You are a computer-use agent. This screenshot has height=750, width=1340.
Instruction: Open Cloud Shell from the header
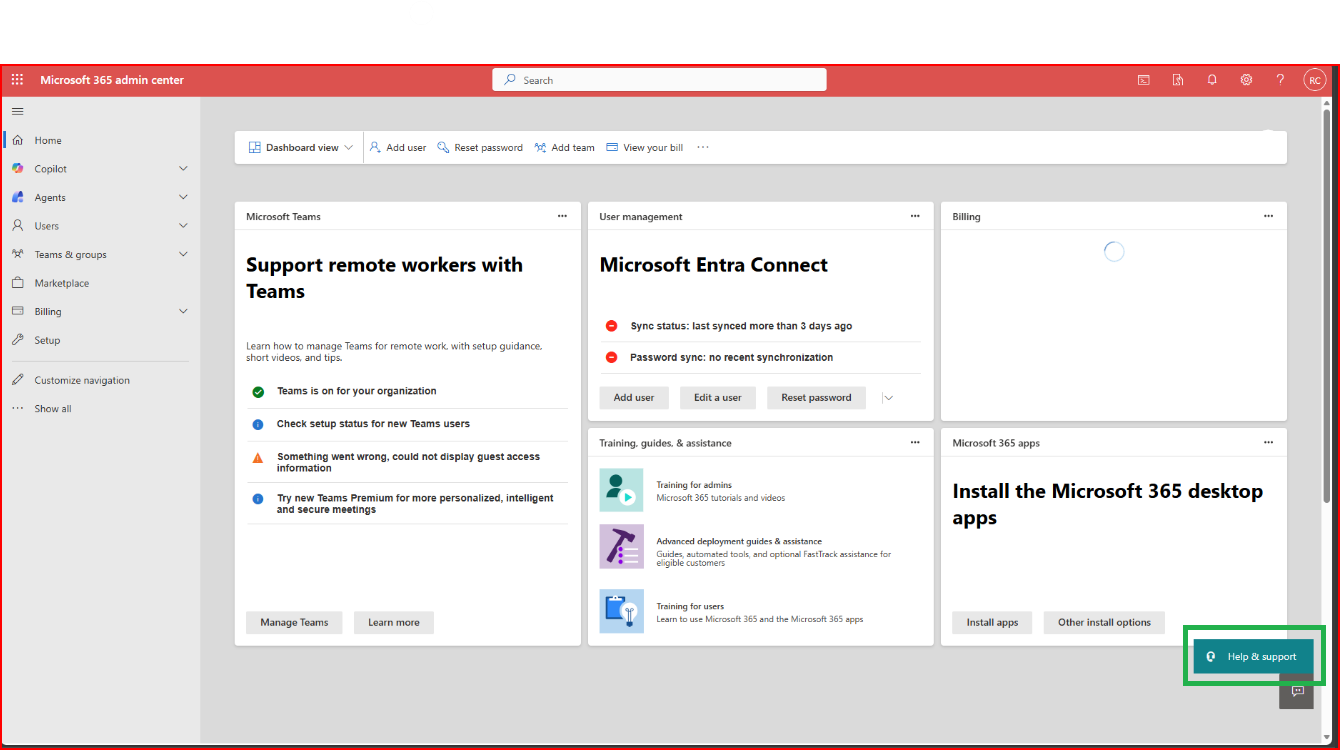1143,80
